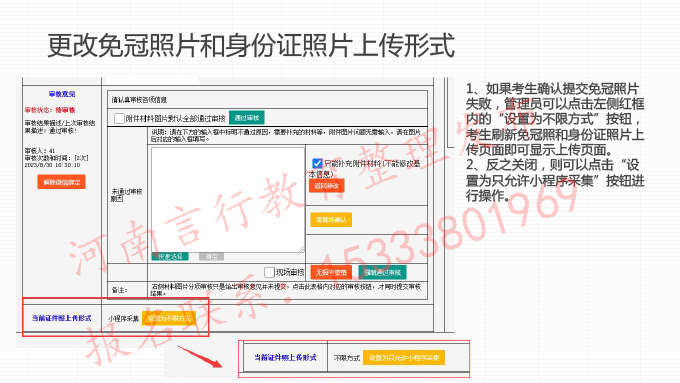Viewport: 680px width, 383px height.
Task: Click the 审核意见 blue heading
Action: pyautogui.click(x=62, y=94)
